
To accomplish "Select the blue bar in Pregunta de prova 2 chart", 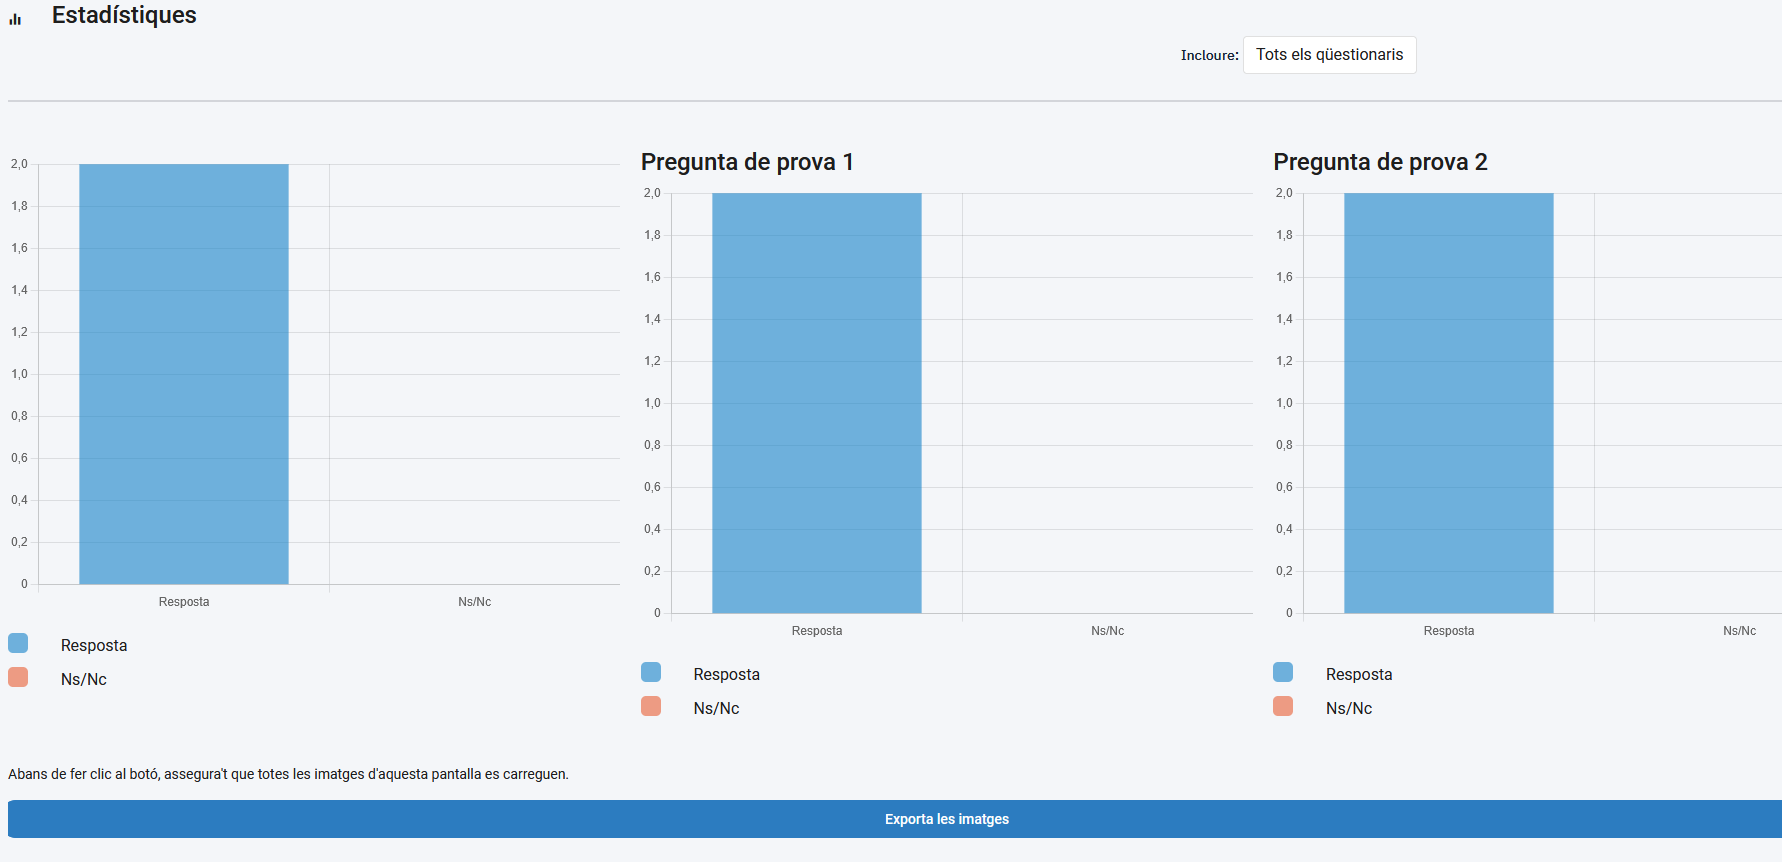I will click(1449, 403).
